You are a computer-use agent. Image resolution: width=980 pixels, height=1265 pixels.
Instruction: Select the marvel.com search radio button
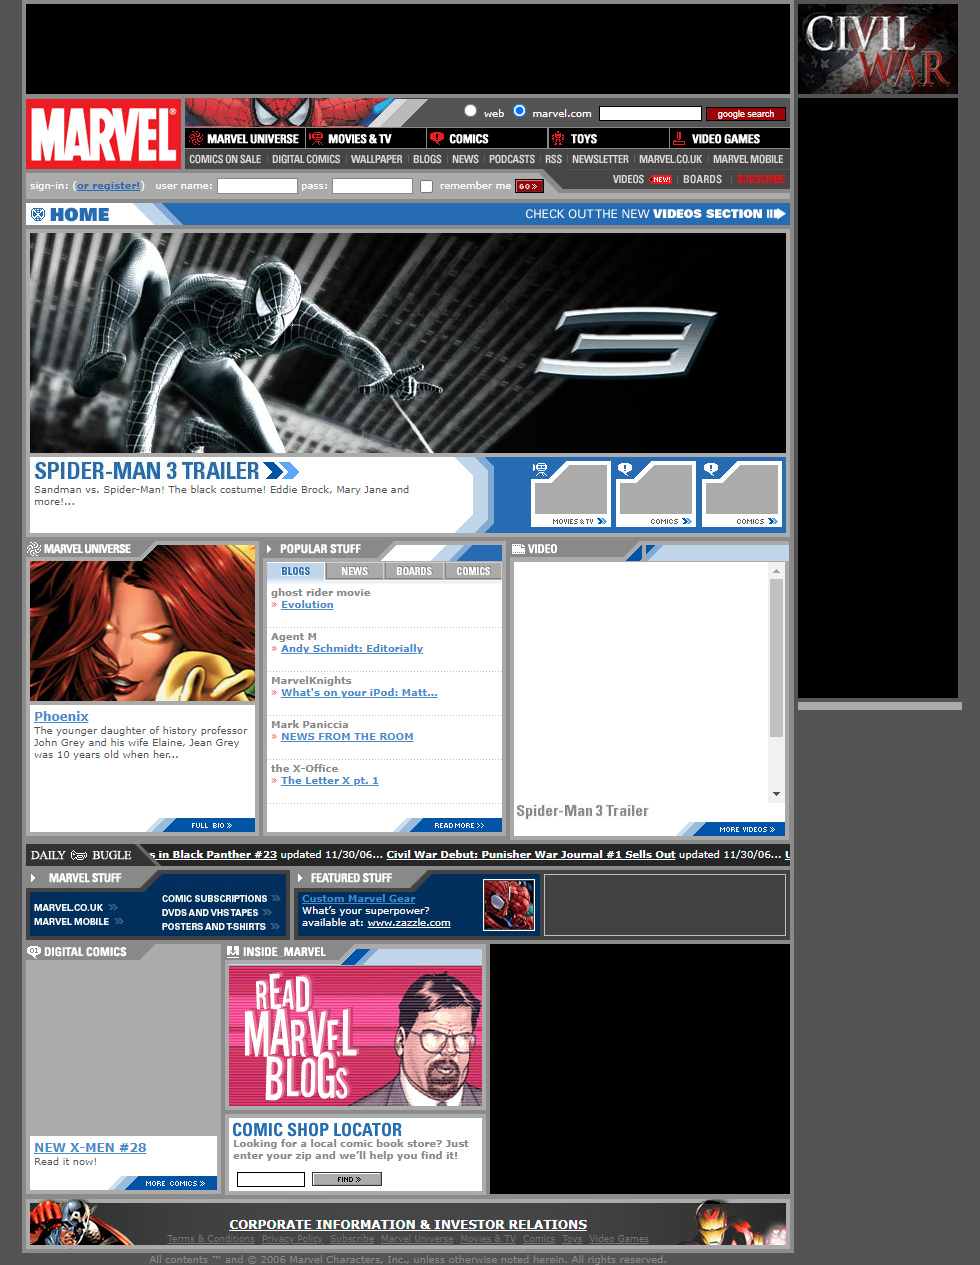[x=519, y=111]
